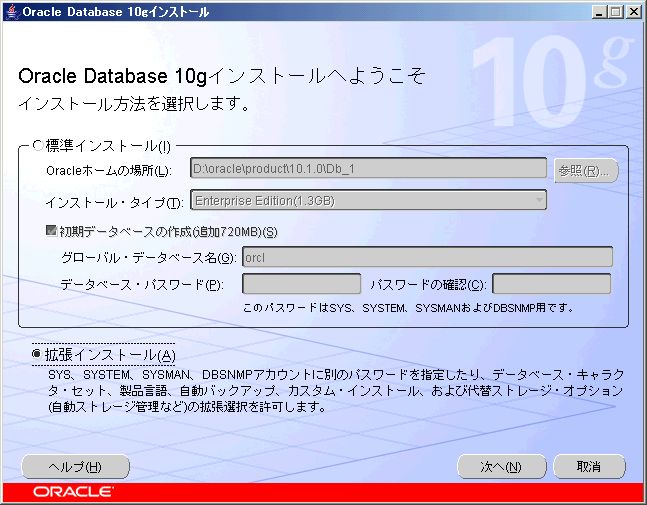This screenshot has width=647, height=505.
Task: Minimize the Oracle installer window
Action: [599, 12]
